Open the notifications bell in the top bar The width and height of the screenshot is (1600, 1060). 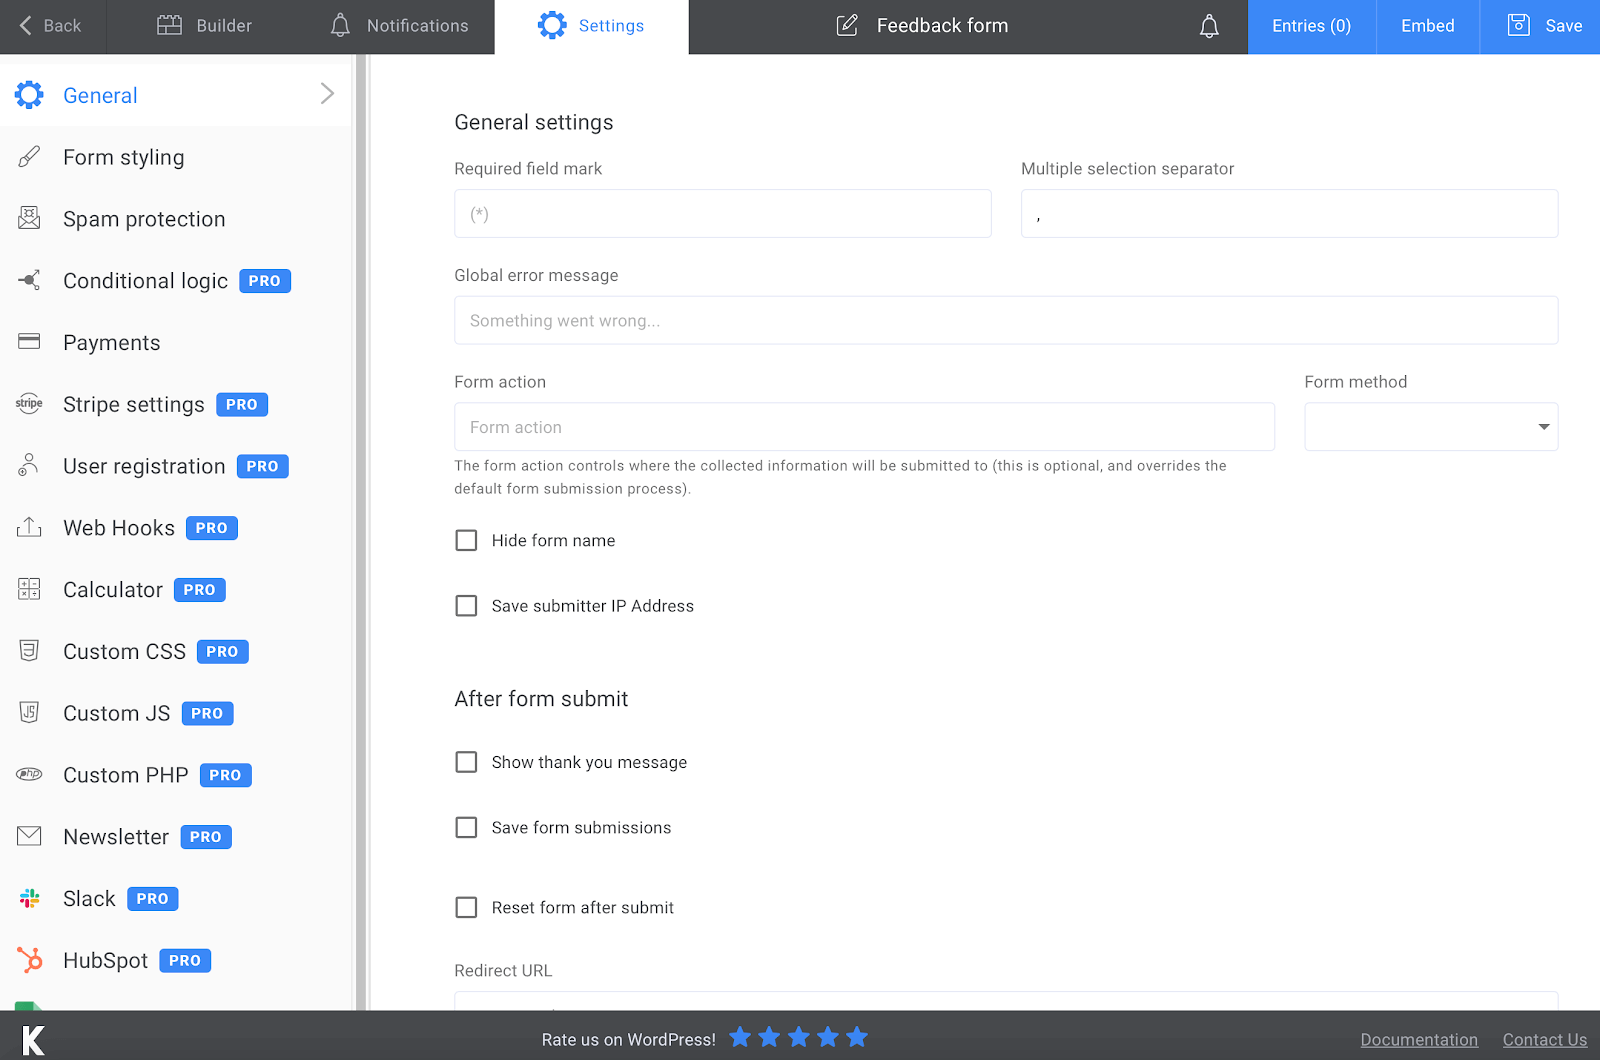pos(1208,26)
